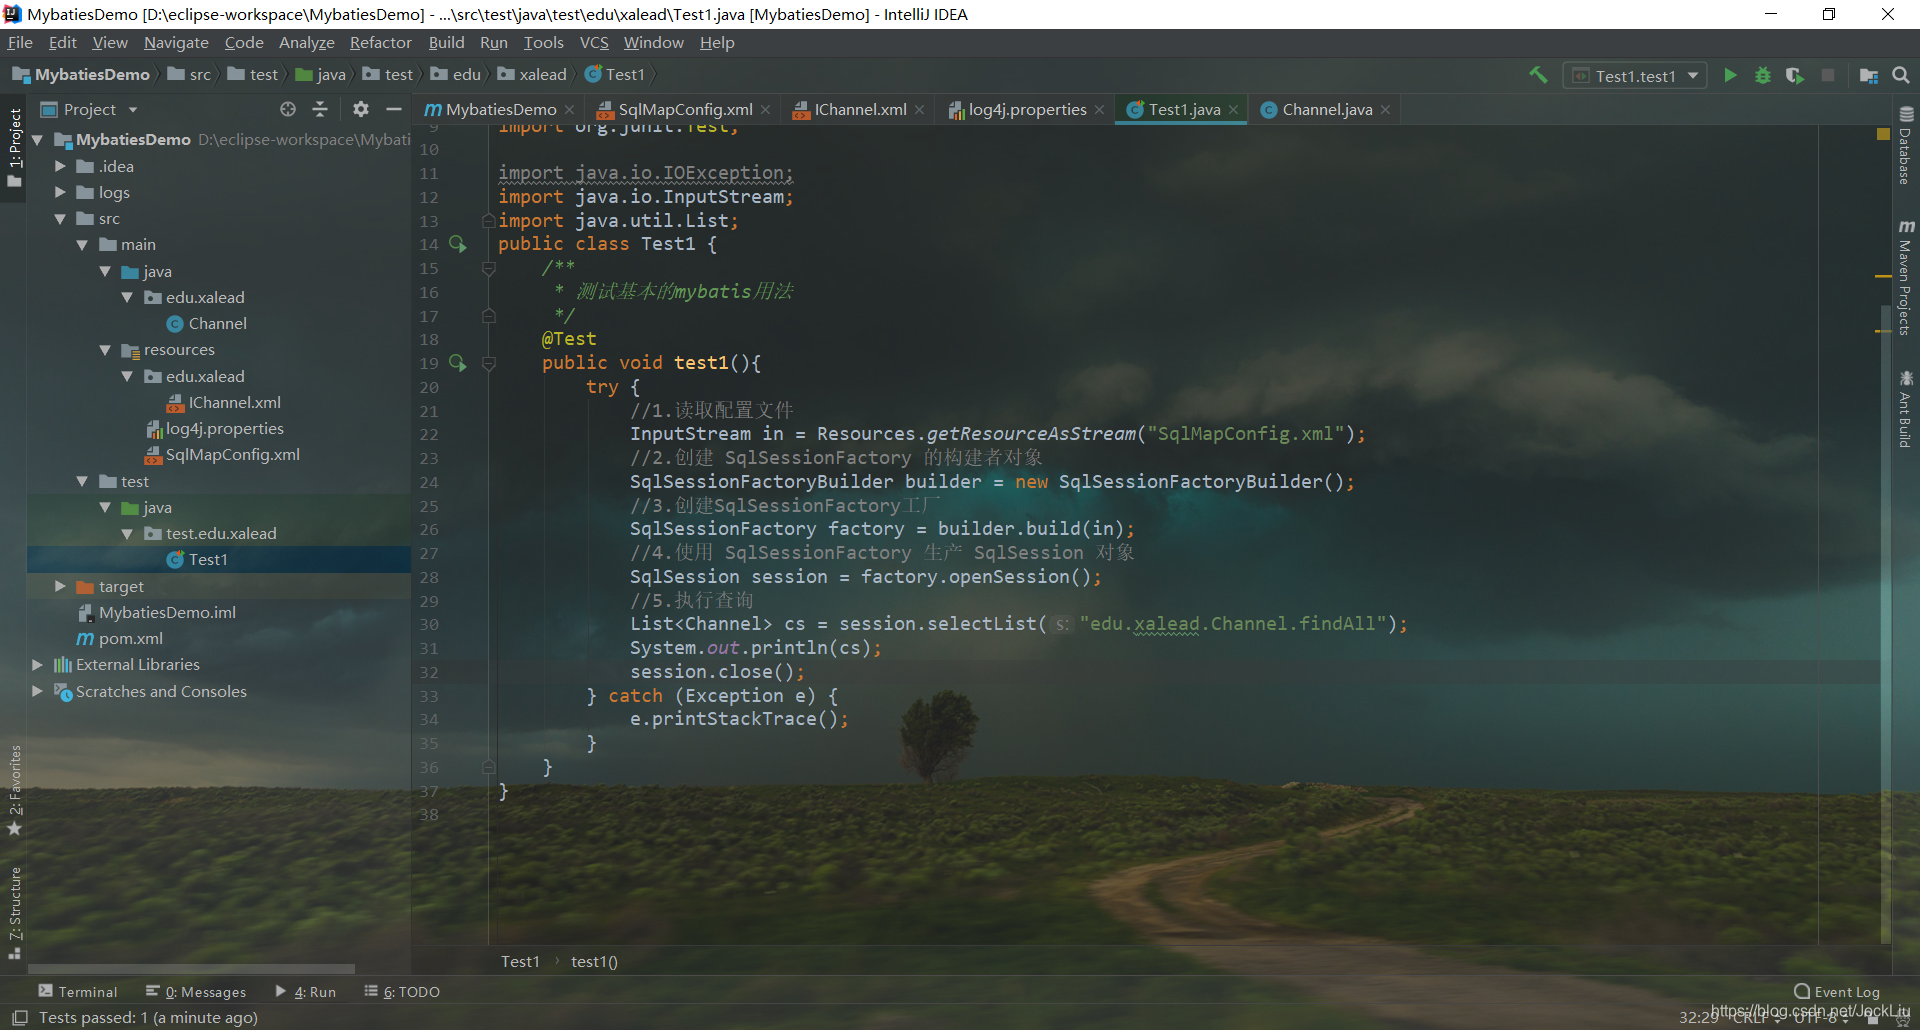The width and height of the screenshot is (1920, 1030).
Task: Select log4j.properties in project tree
Action: (x=214, y=429)
